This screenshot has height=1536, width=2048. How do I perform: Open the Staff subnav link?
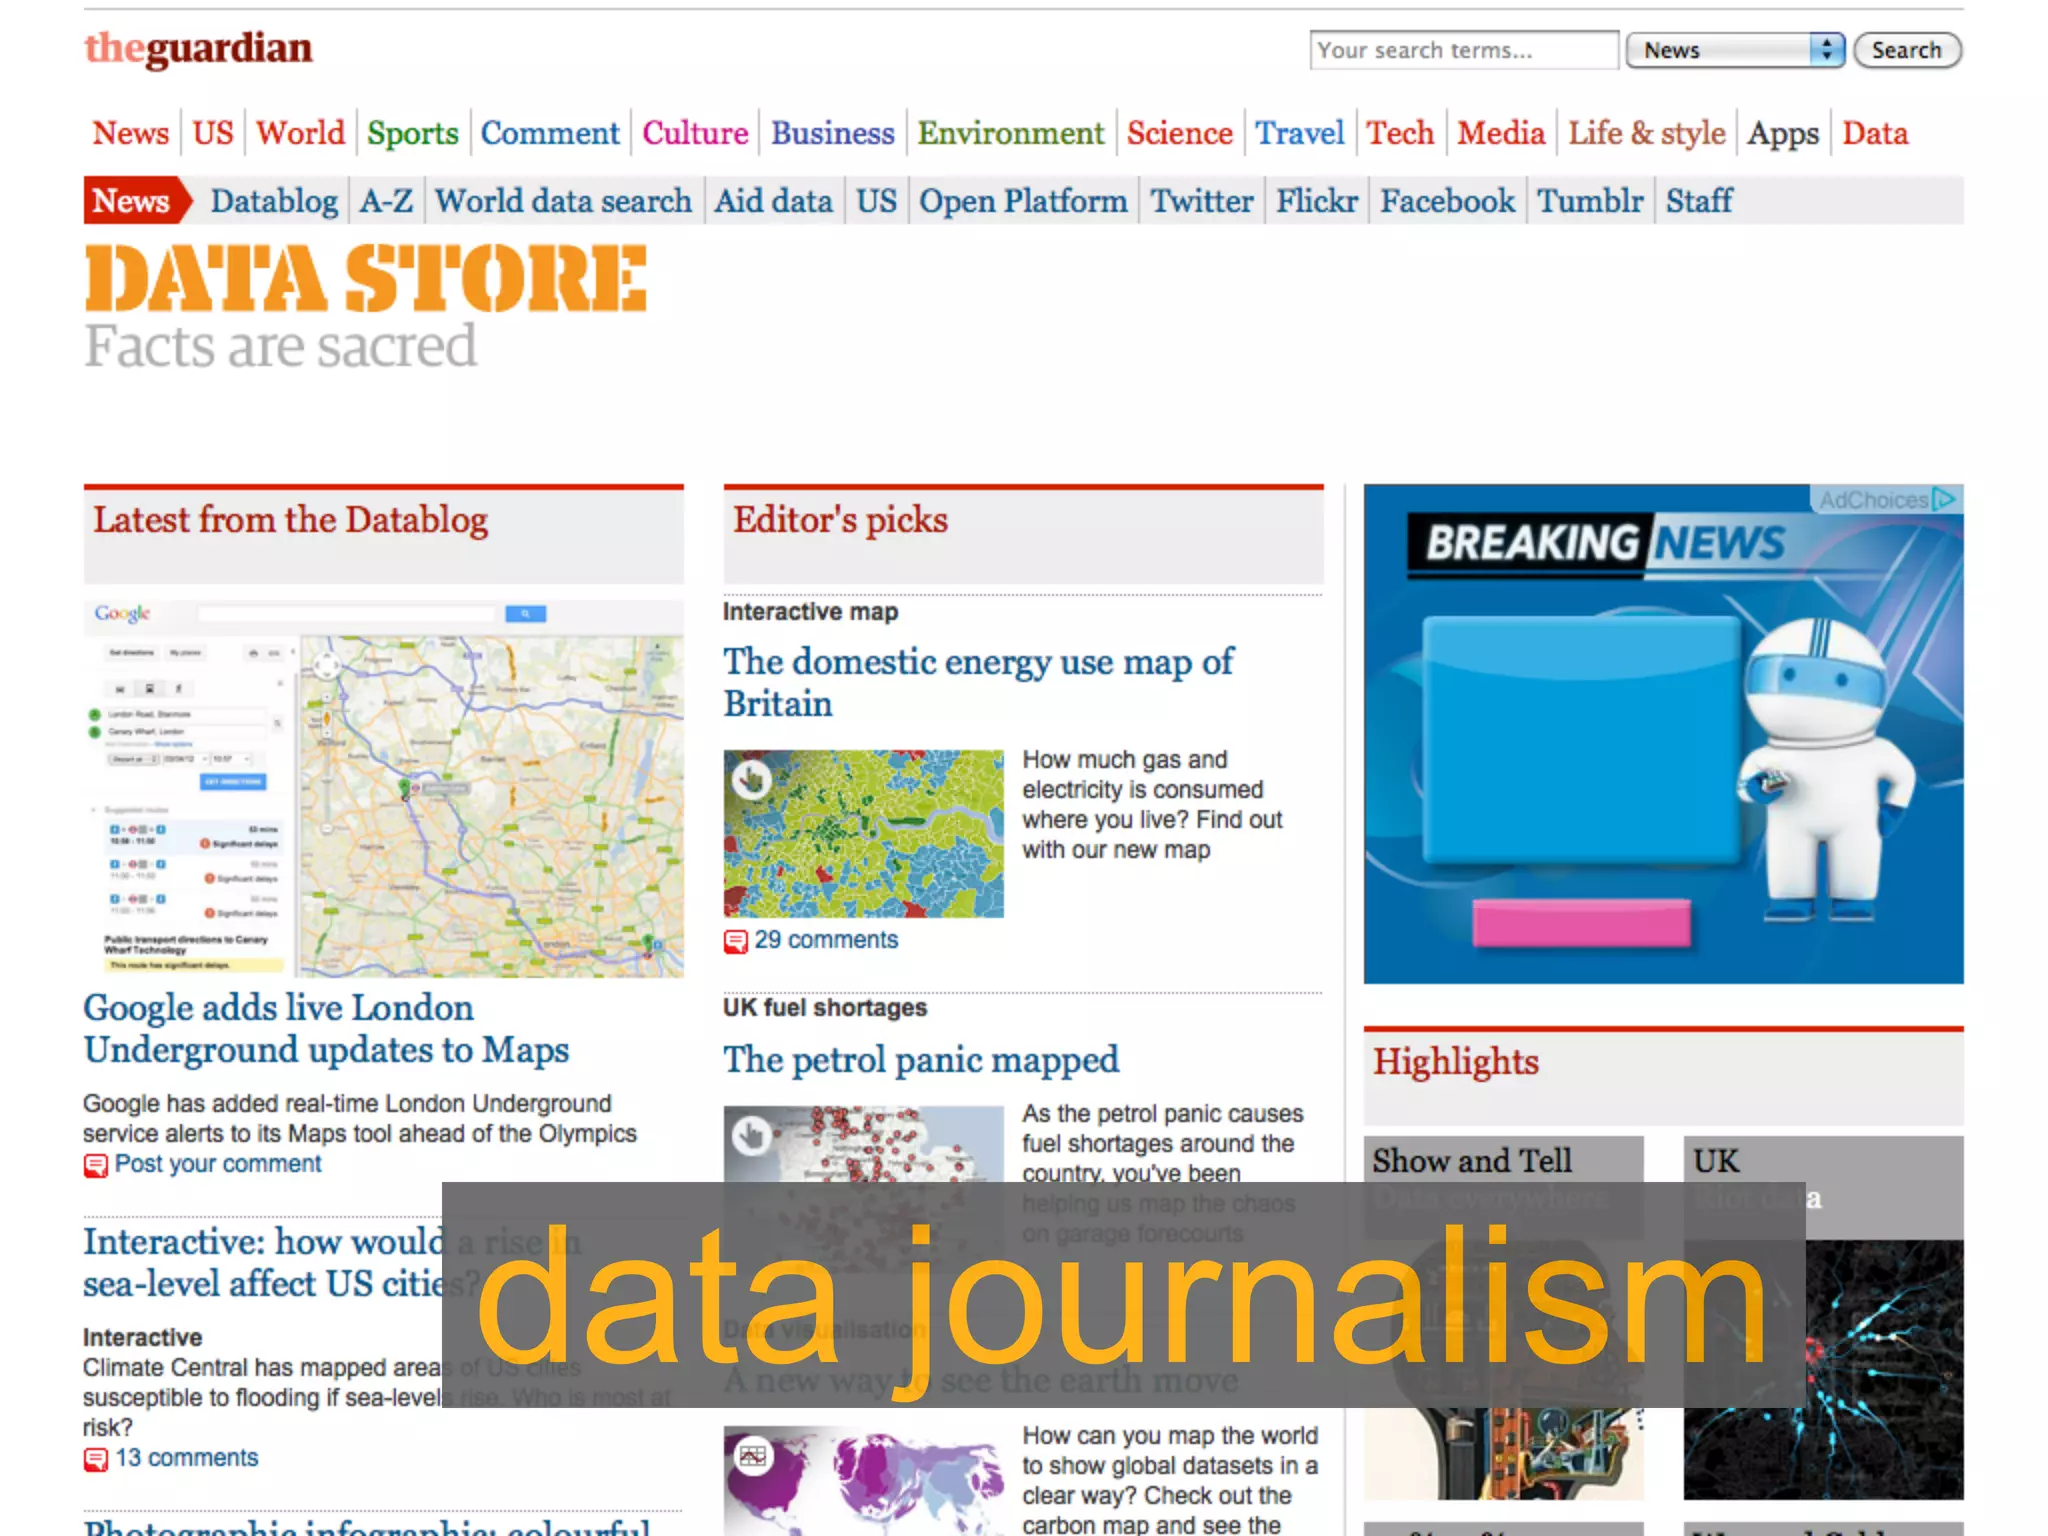1699,201
